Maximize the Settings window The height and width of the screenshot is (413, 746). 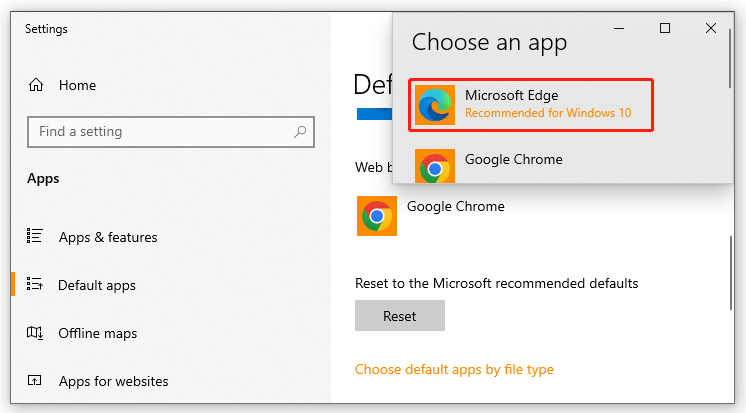[x=665, y=29]
